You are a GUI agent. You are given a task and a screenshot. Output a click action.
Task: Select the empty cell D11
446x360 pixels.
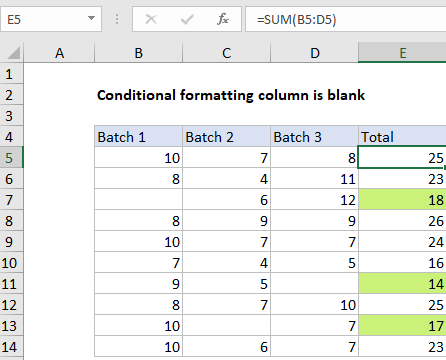(315, 284)
